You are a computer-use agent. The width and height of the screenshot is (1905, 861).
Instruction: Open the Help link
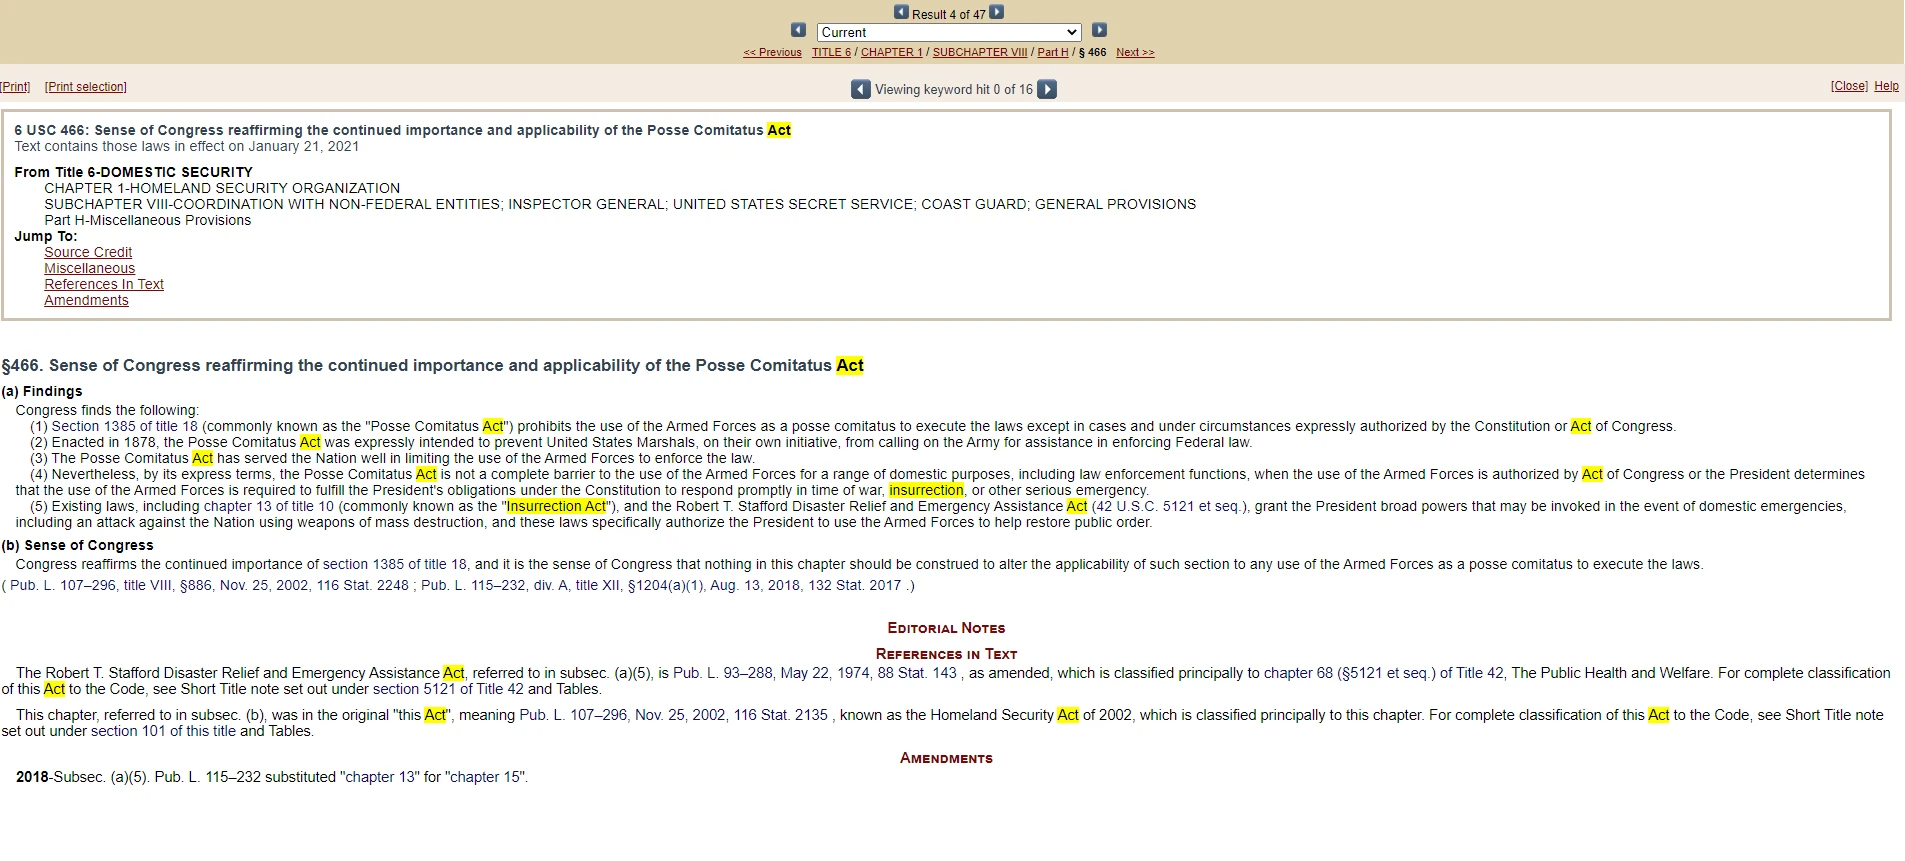[1886, 86]
